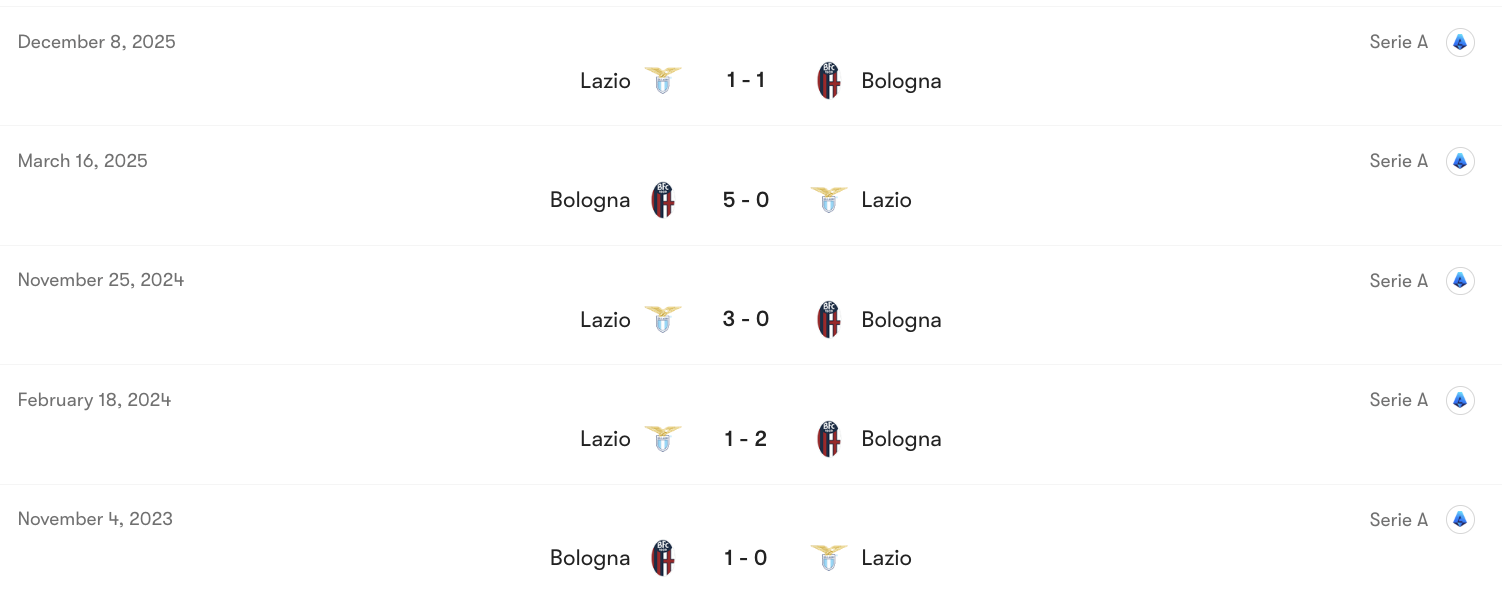Click the Bologna crest in the February 18, 2024 fixture
The width and height of the screenshot is (1502, 594).
coord(828,438)
